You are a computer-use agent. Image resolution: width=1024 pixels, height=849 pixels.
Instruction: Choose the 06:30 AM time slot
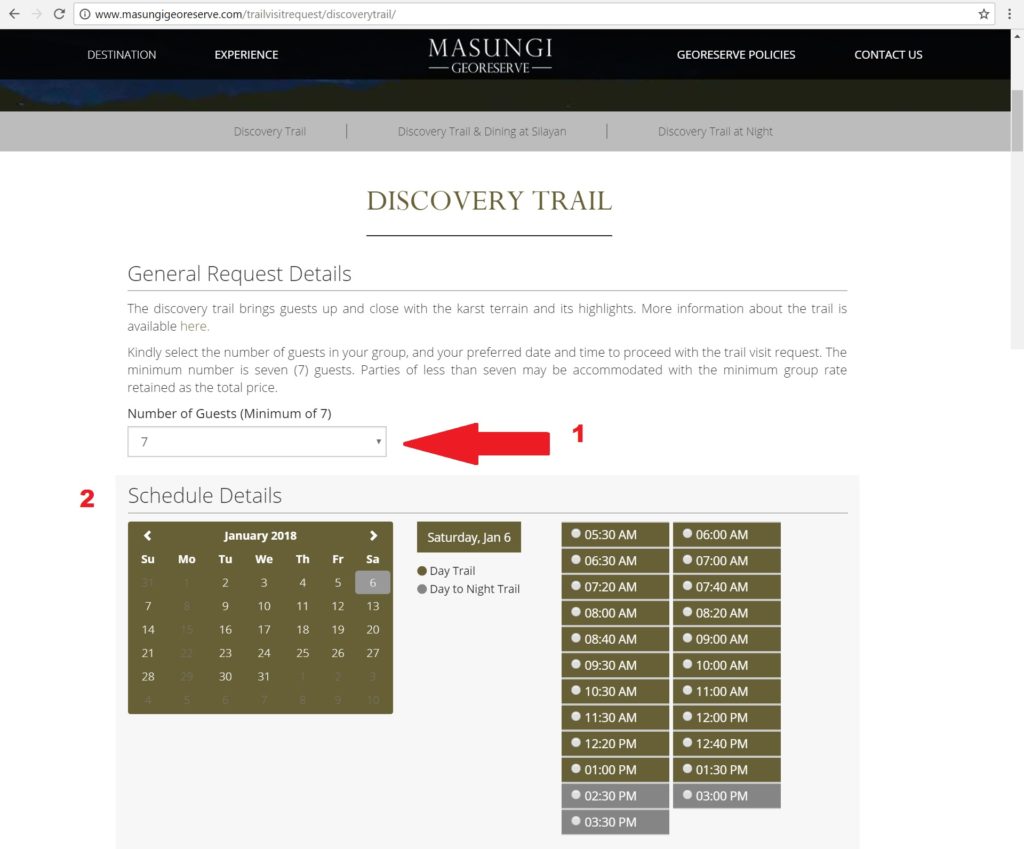(615, 560)
